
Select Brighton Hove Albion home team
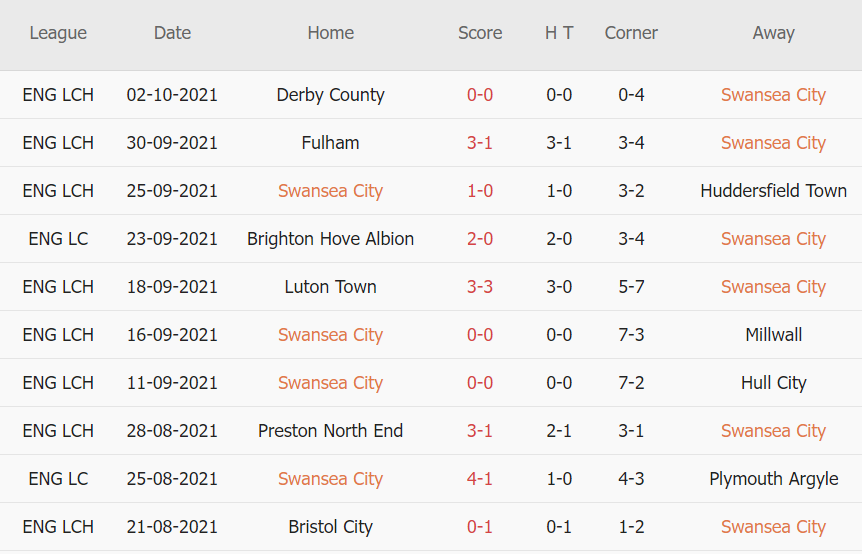(330, 239)
